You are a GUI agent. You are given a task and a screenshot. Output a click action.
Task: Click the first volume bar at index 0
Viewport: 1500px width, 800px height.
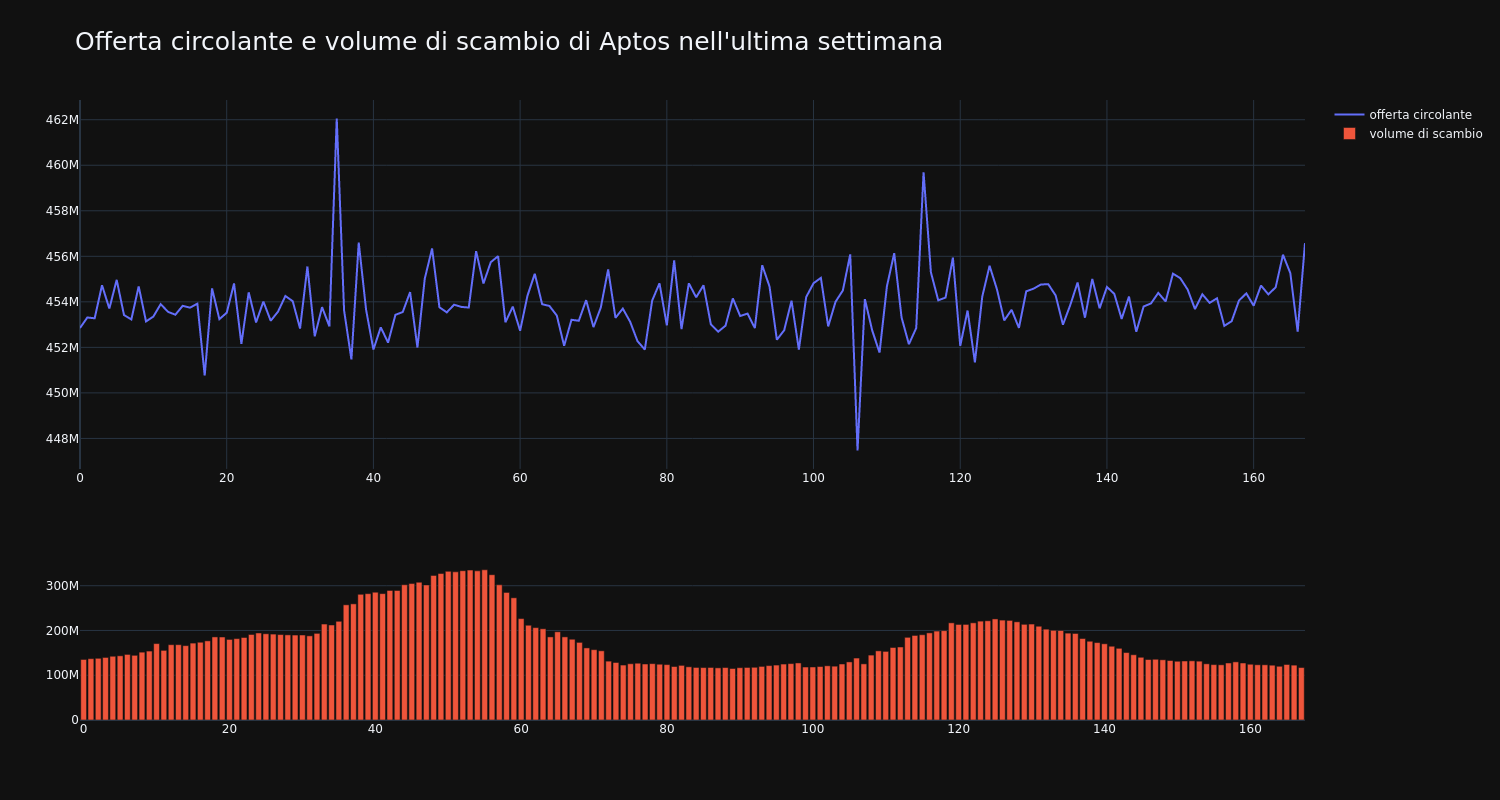click(83, 689)
